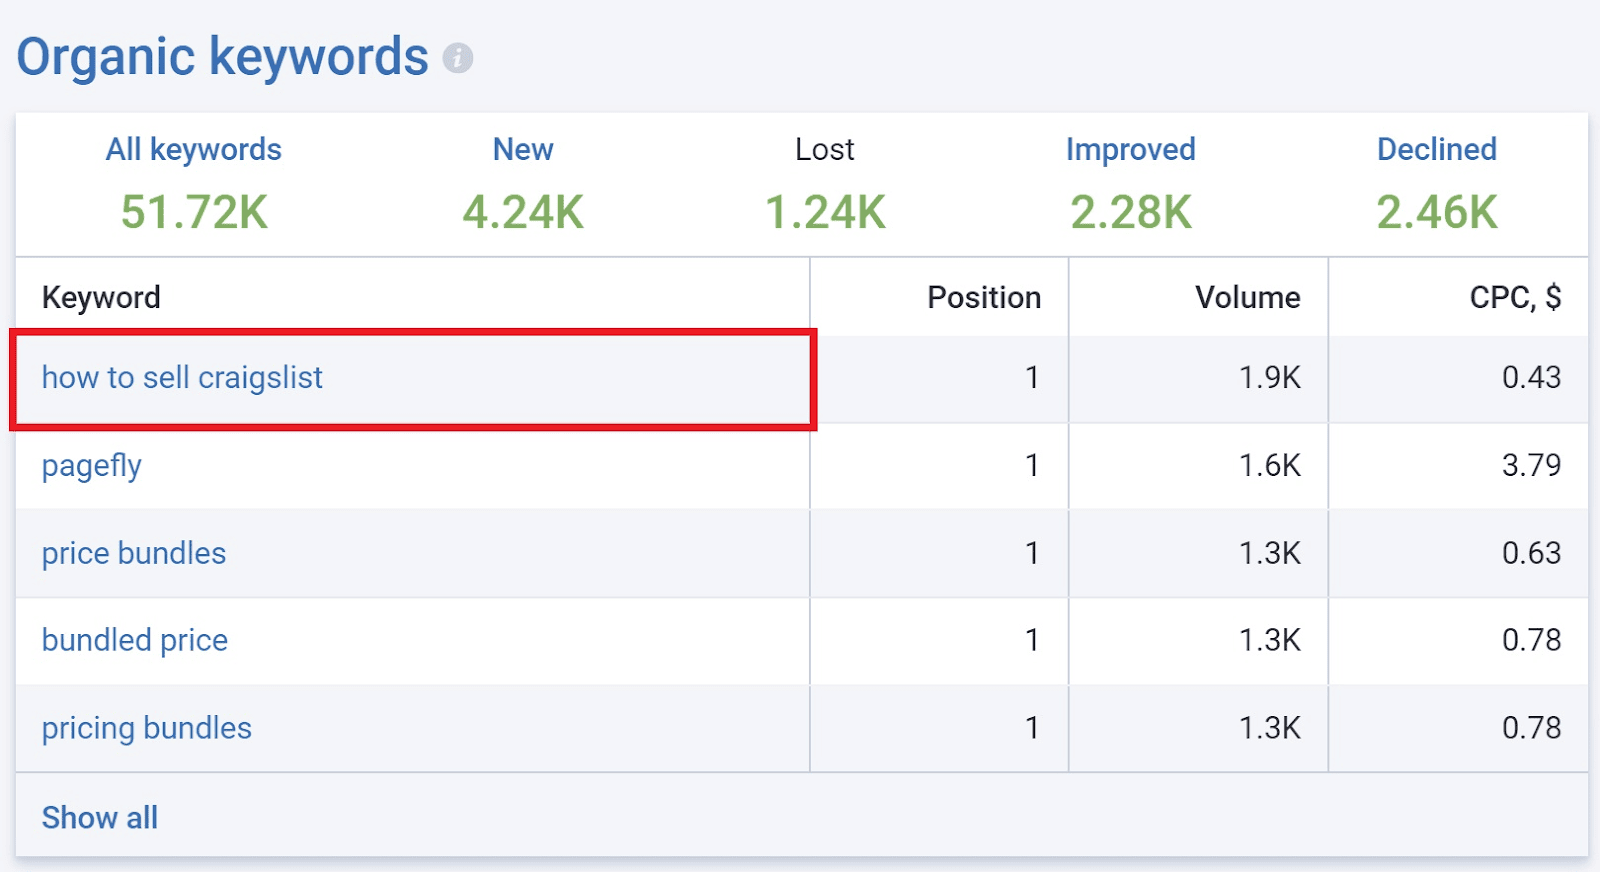Open the 'how to sell craigslist' keyword
Viewport: 1600px width, 872px height.
[x=182, y=378]
